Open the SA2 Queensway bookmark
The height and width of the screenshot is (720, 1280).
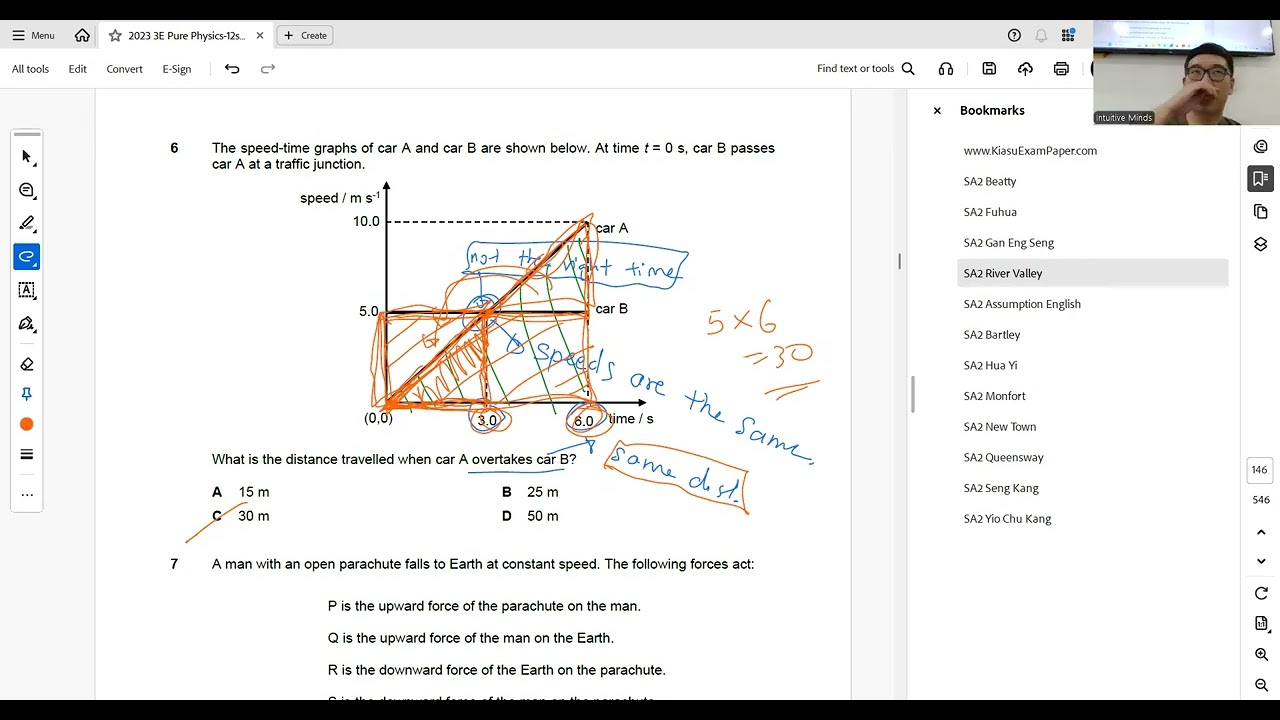point(1003,457)
